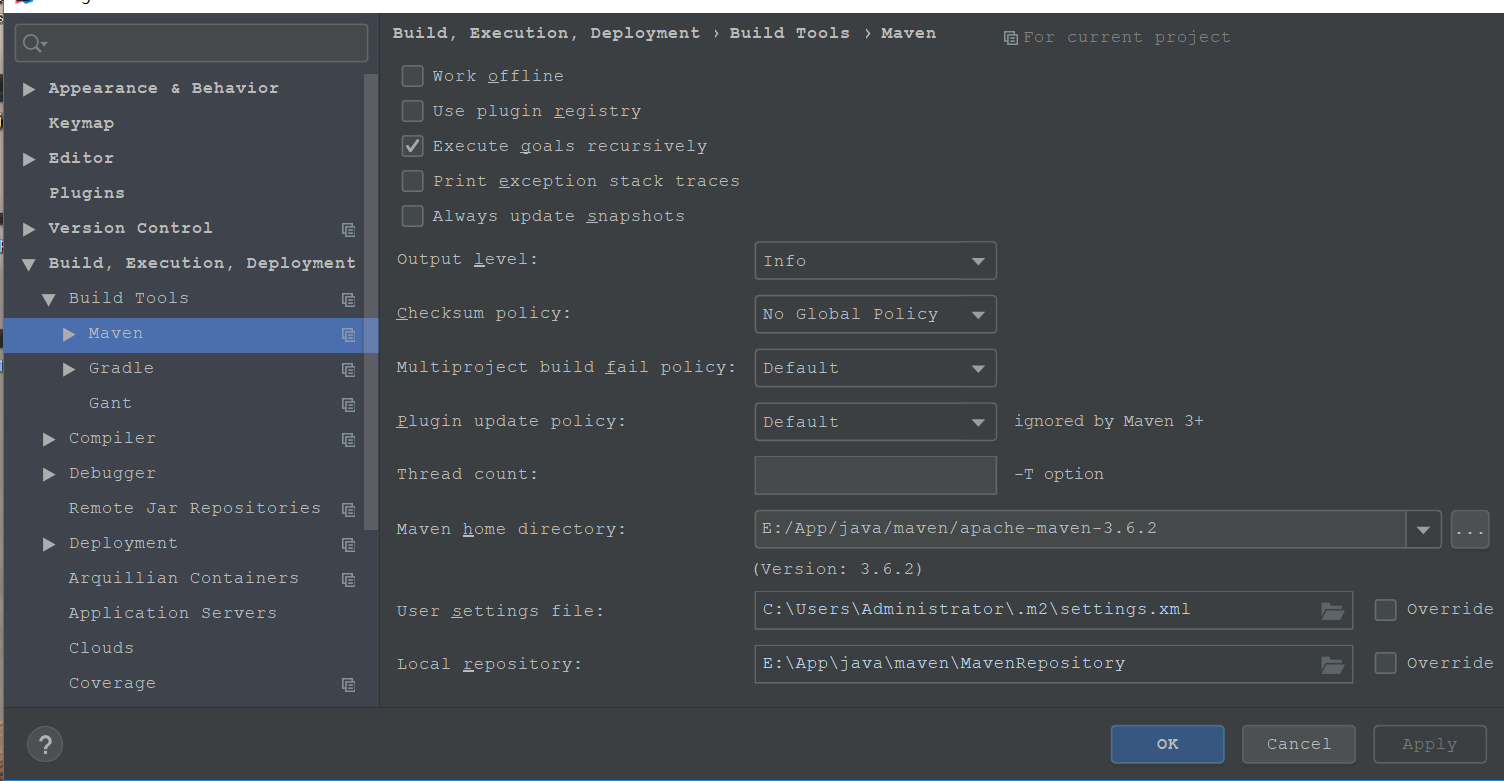
Task: Open Gant settings page
Action: 110,403
